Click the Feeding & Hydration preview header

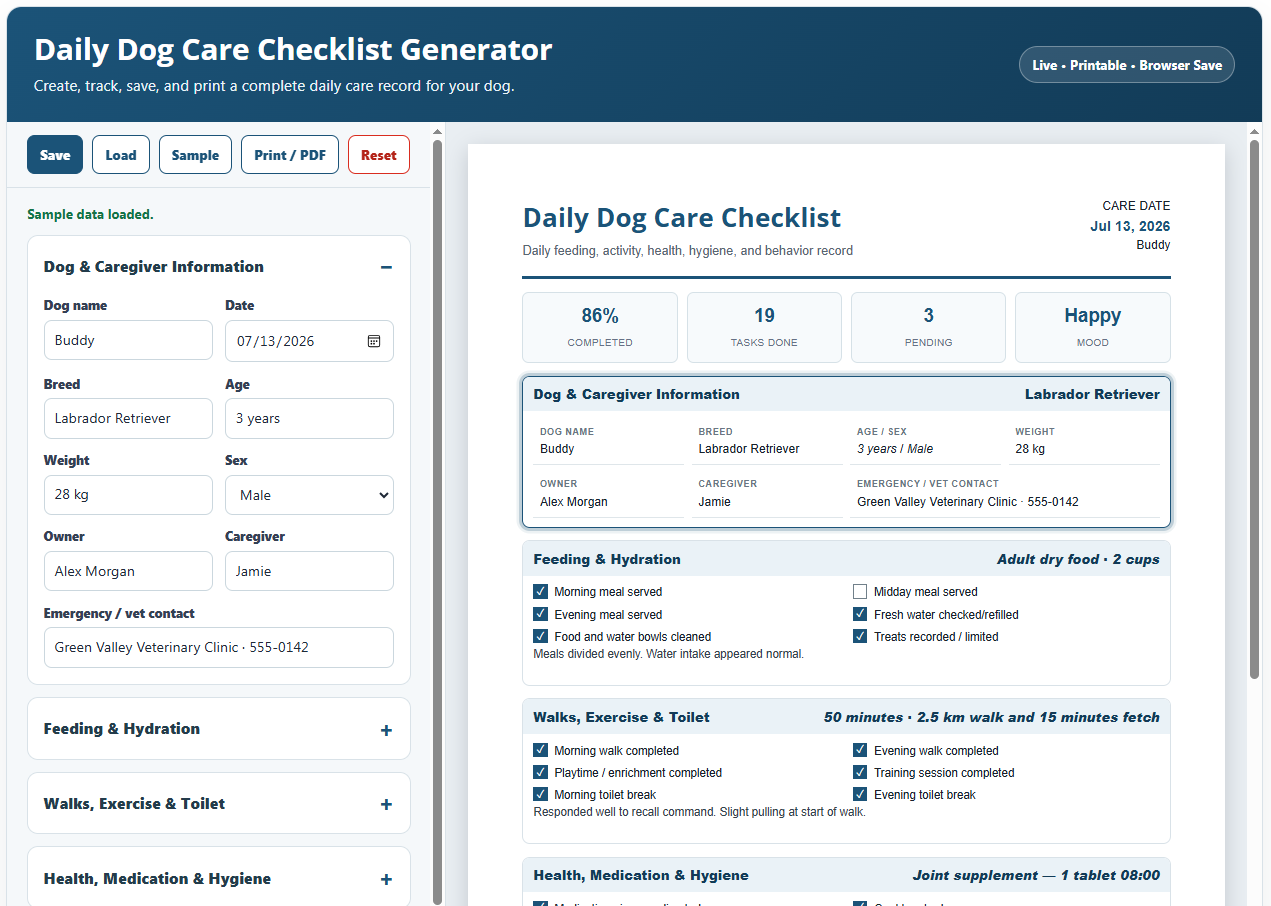tap(846, 559)
